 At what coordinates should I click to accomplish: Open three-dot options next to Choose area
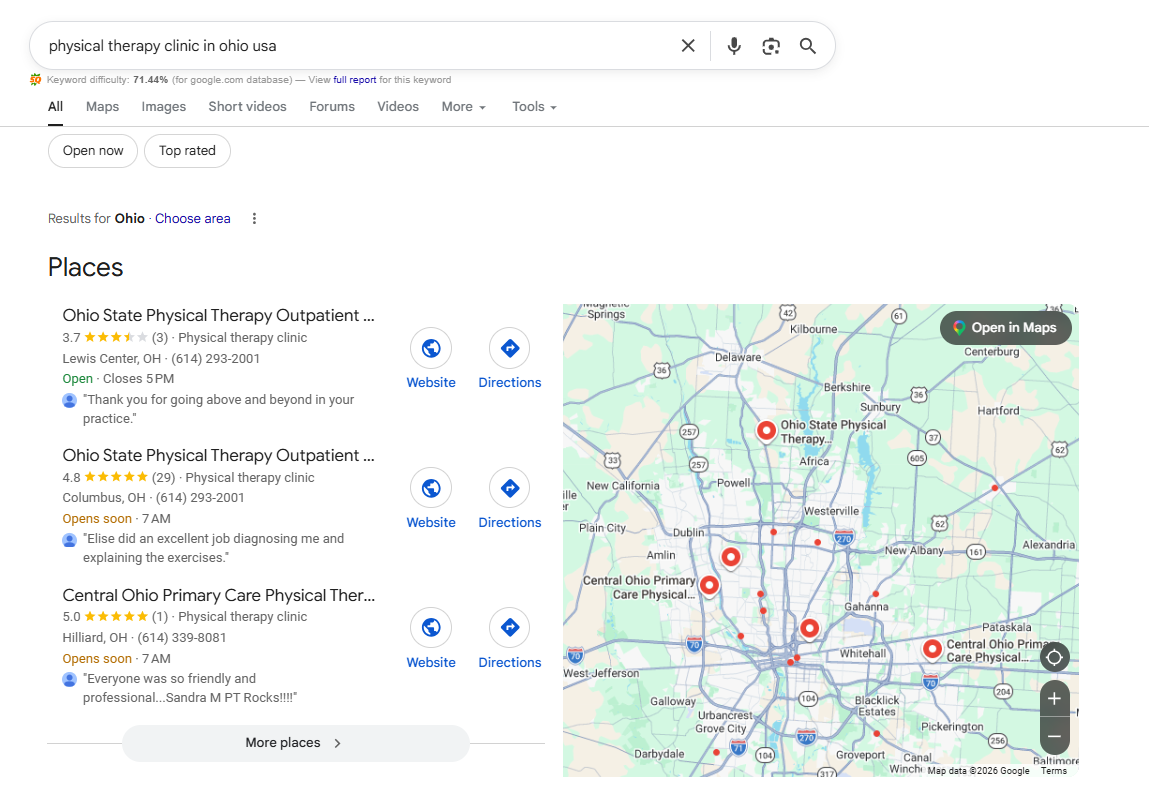pyautogui.click(x=254, y=219)
